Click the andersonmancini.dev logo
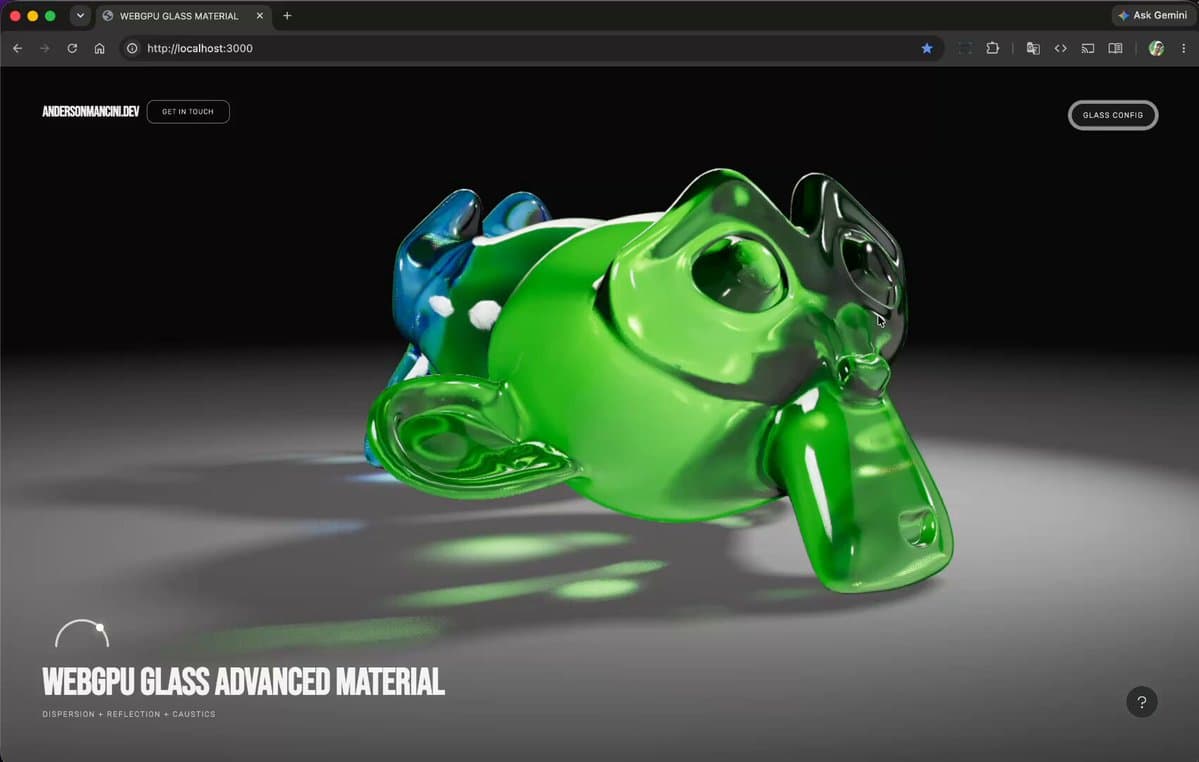Screen dimensions: 1199x762 90,112
